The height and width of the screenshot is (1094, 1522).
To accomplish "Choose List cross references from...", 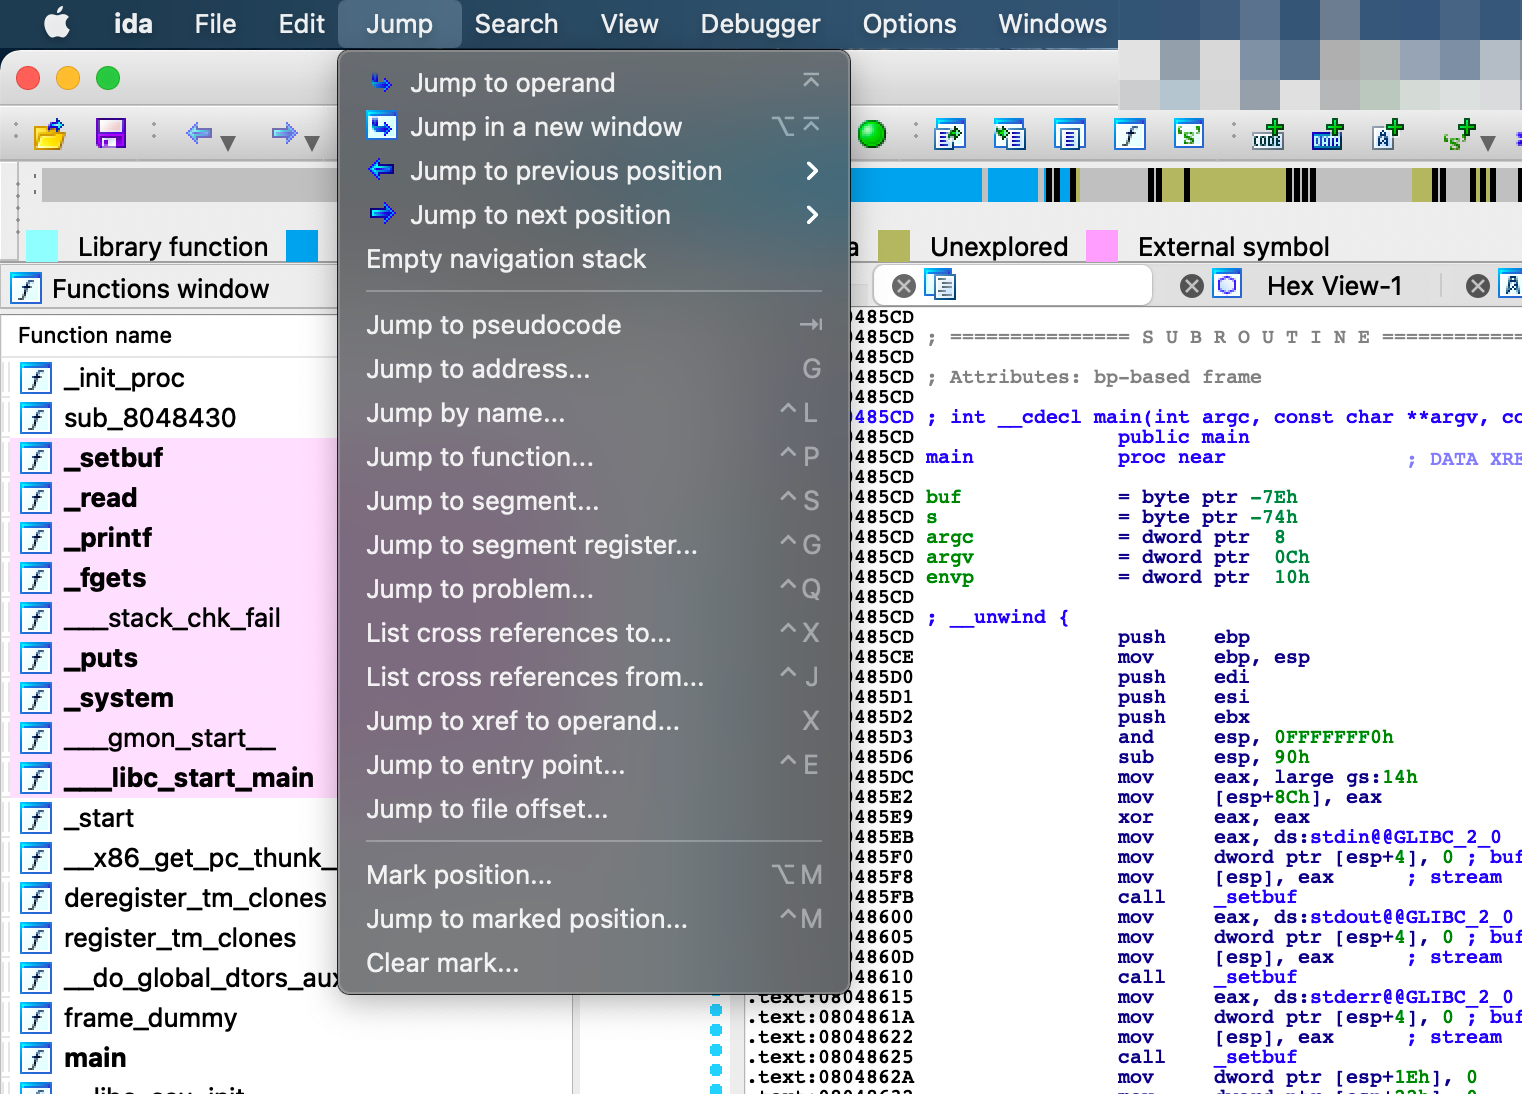I will tap(594, 677).
